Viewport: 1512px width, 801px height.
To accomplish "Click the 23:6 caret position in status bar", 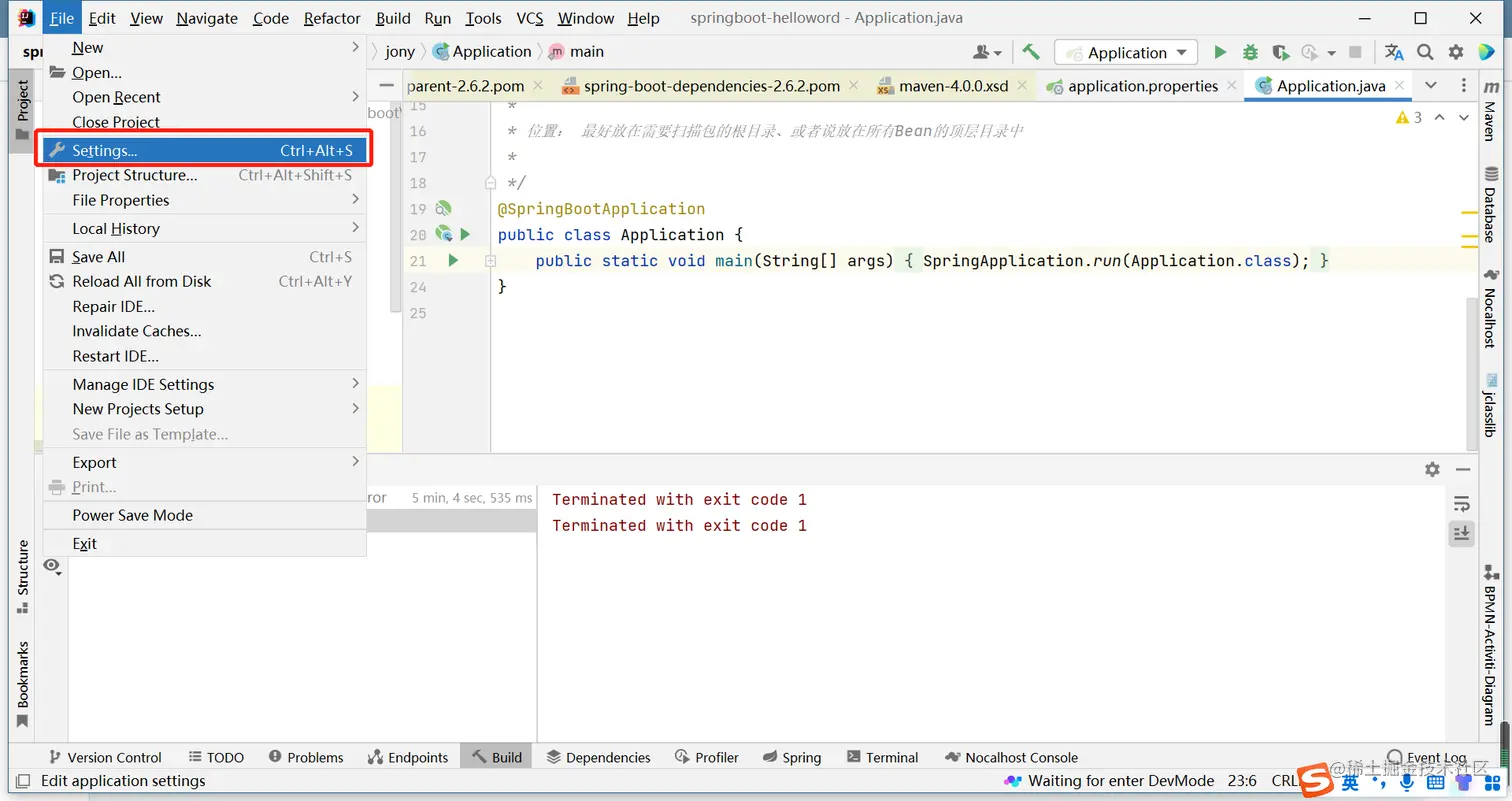I will point(1240,781).
